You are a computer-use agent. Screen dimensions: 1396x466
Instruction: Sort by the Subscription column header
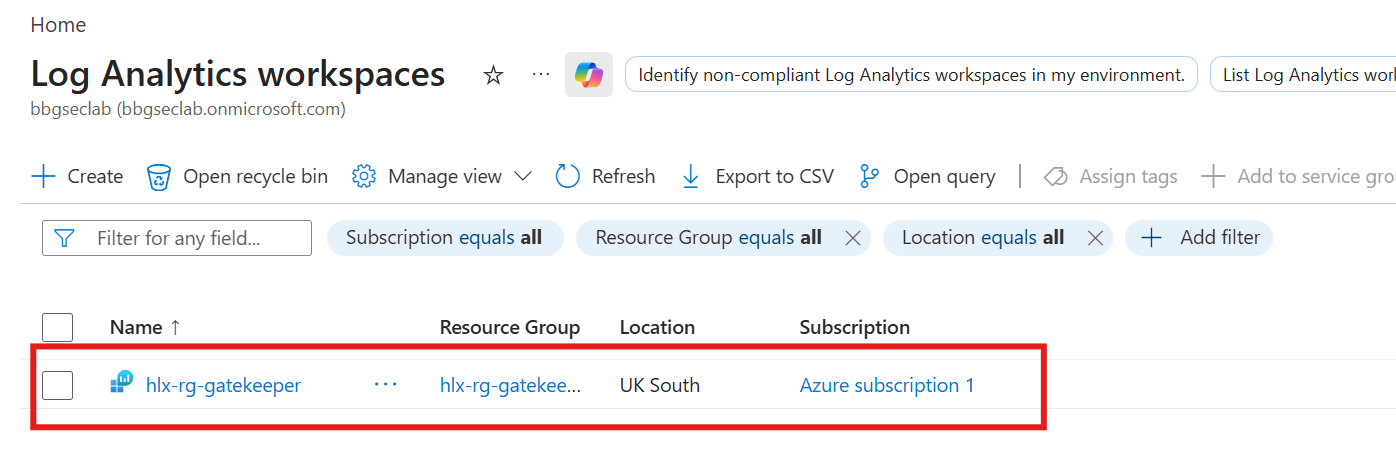coord(855,328)
